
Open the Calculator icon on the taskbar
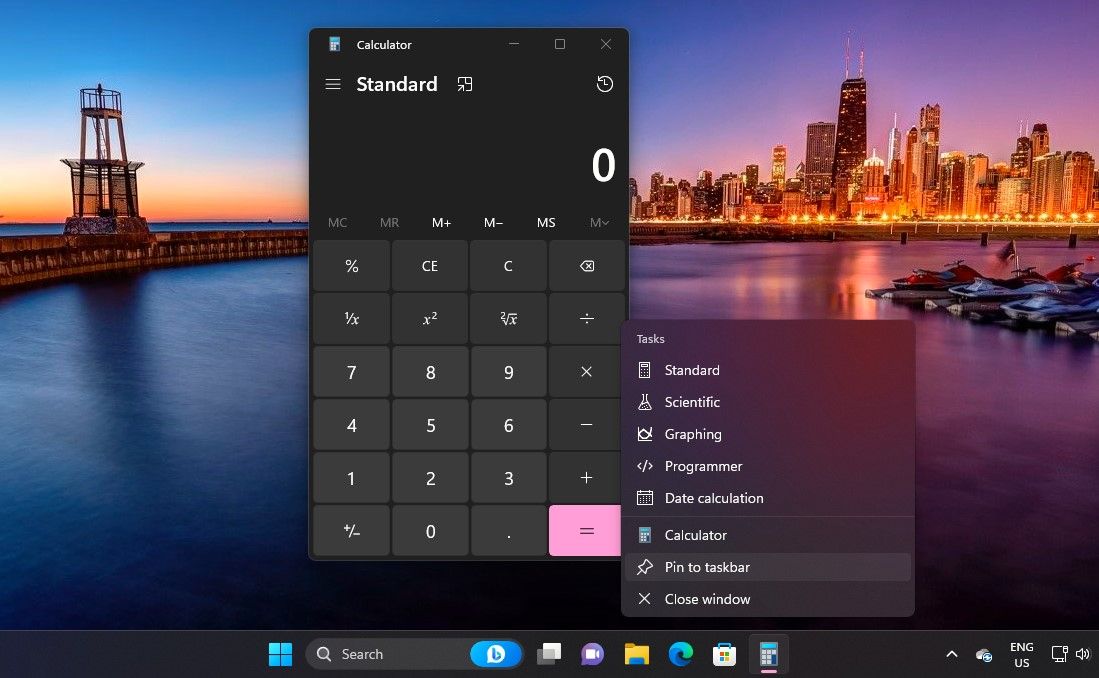click(768, 654)
